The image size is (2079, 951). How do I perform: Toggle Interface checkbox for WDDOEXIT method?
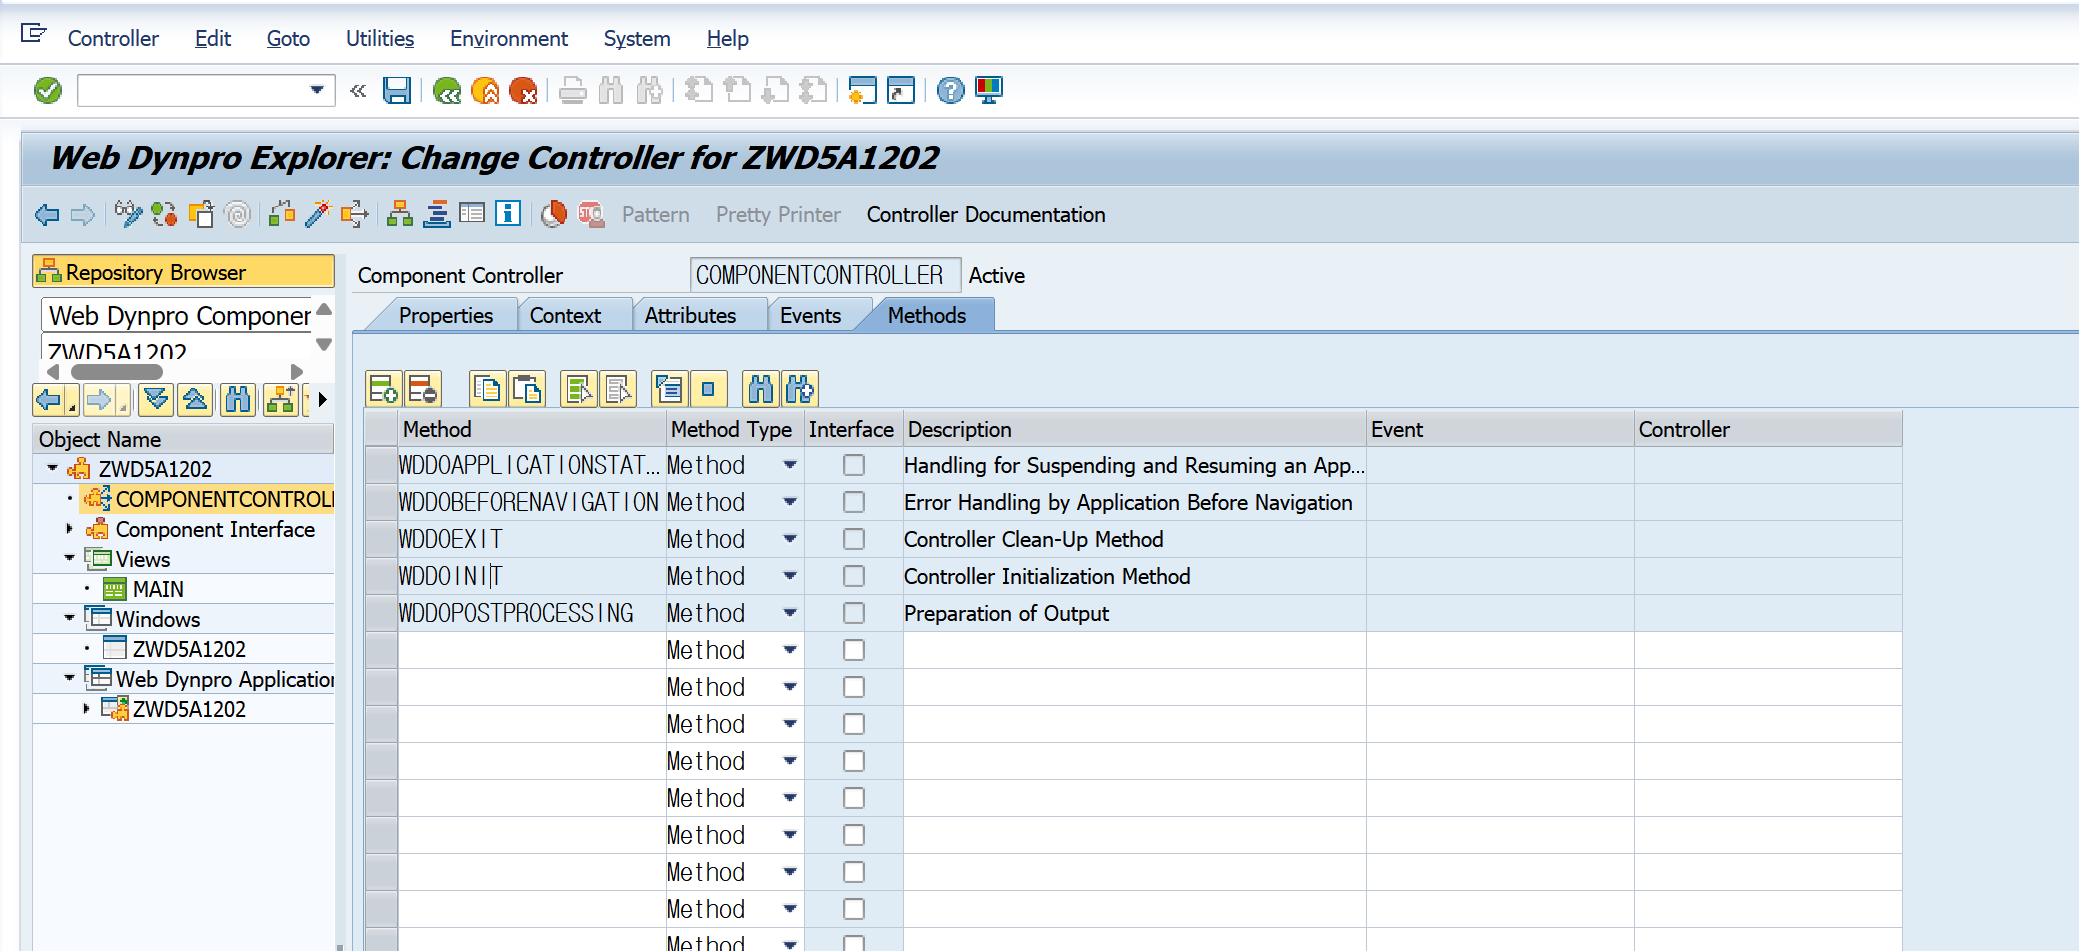click(853, 539)
